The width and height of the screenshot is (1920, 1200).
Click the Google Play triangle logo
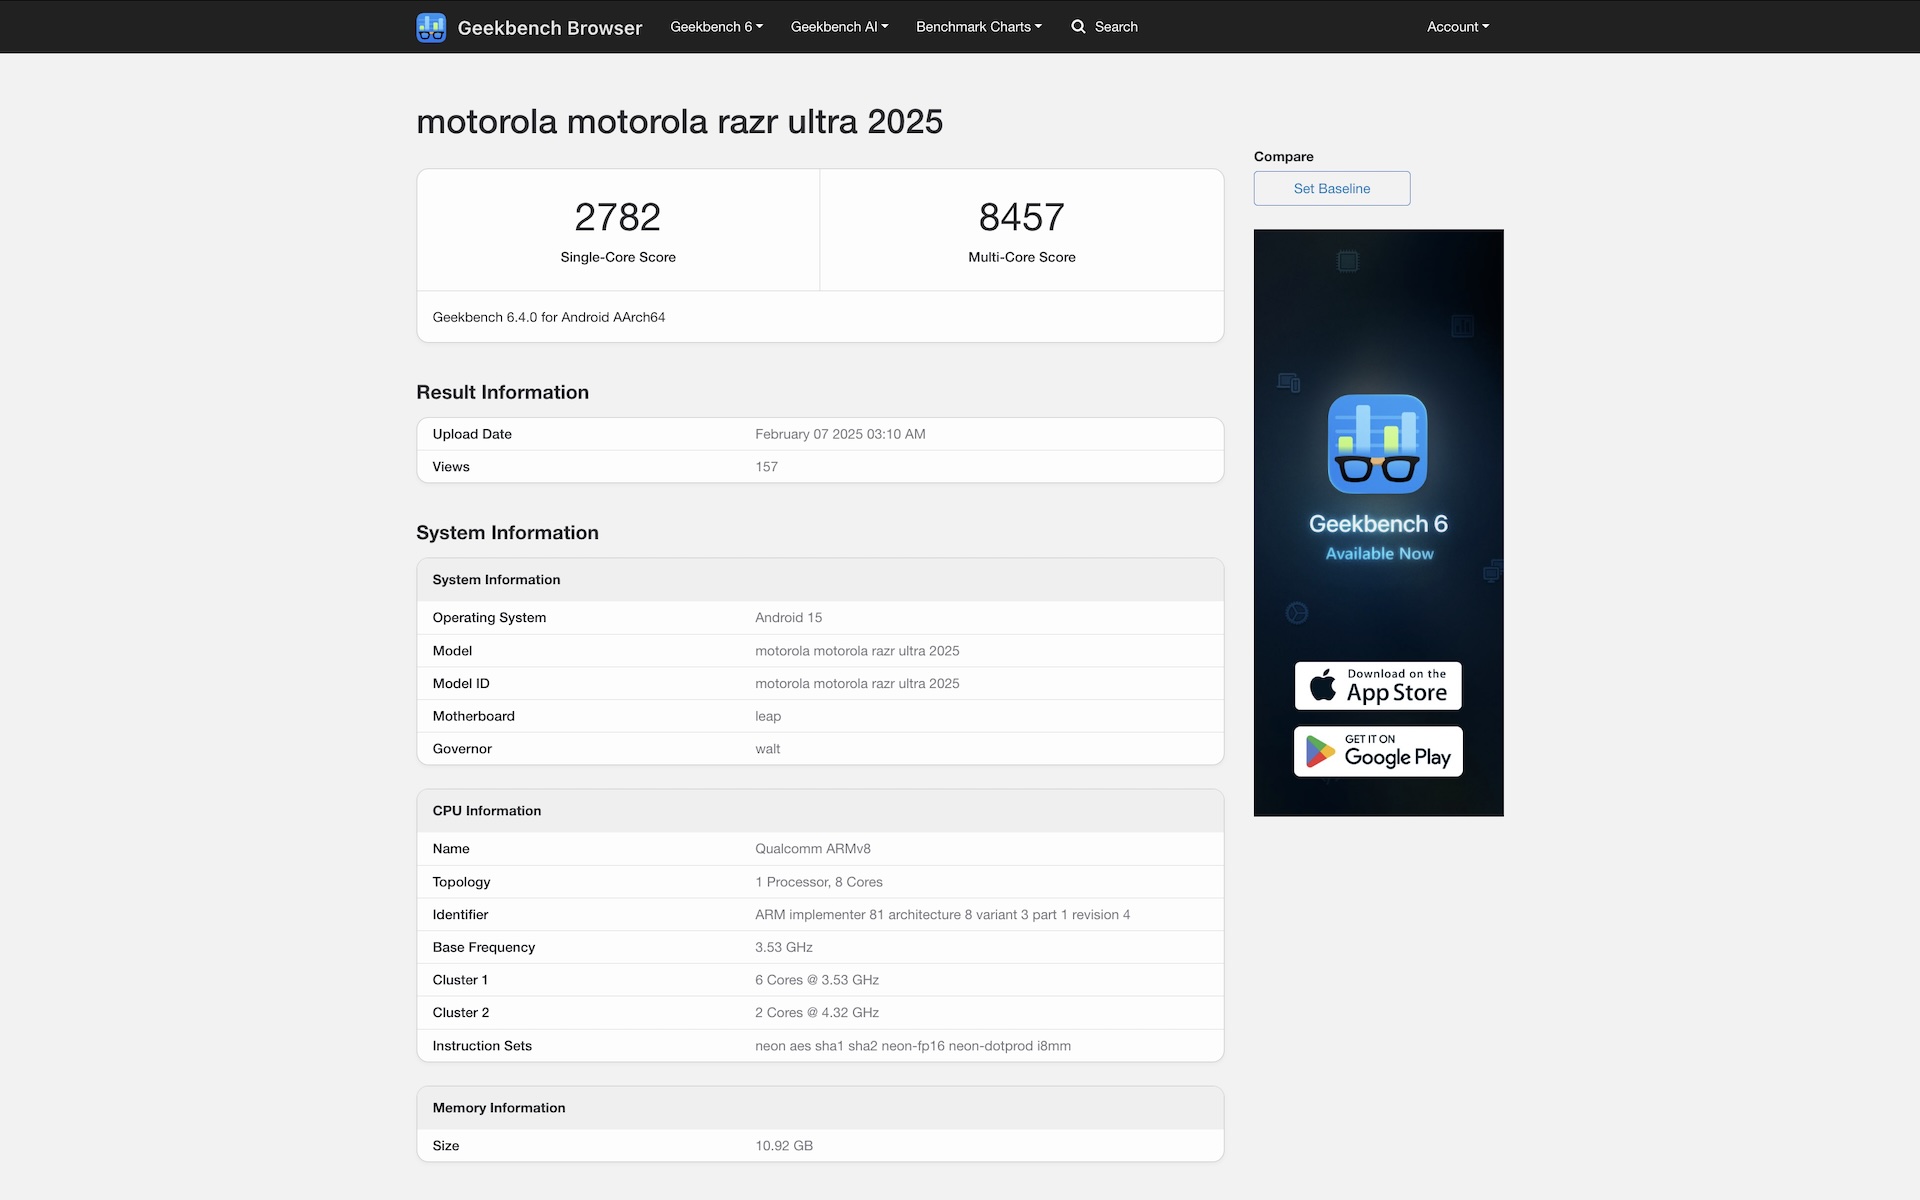pyautogui.click(x=1320, y=751)
